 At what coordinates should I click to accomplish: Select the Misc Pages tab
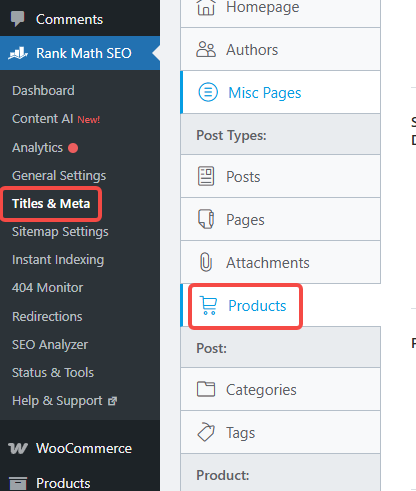point(280,92)
